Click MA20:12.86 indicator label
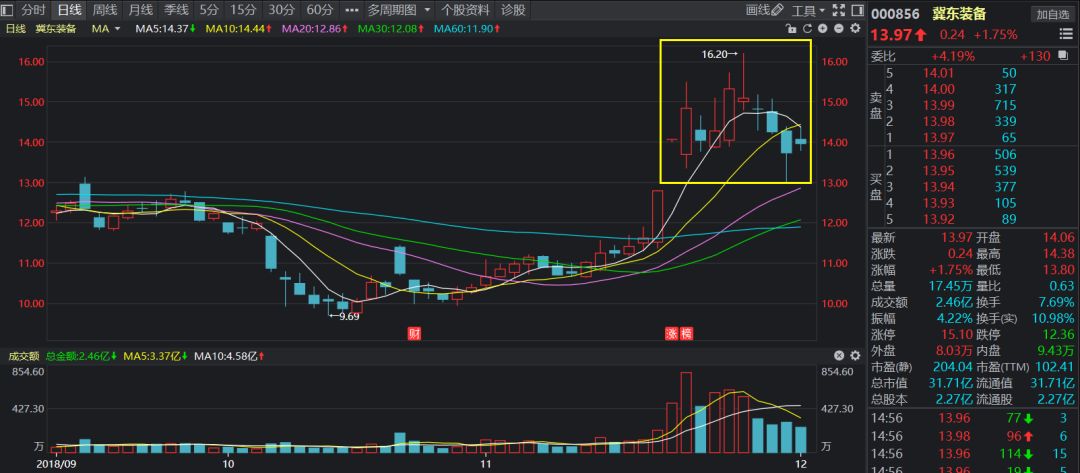 (x=315, y=28)
